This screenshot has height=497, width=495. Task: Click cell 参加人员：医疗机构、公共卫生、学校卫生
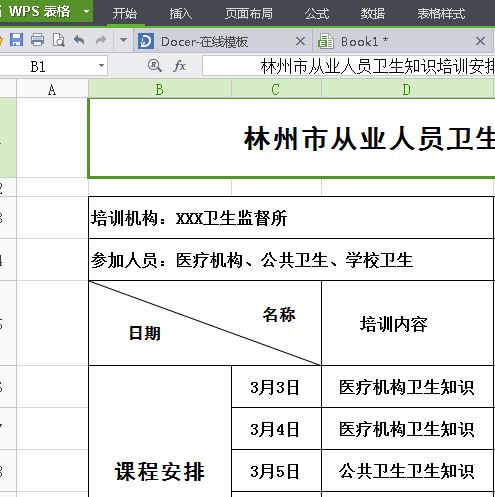pyautogui.click(x=291, y=260)
